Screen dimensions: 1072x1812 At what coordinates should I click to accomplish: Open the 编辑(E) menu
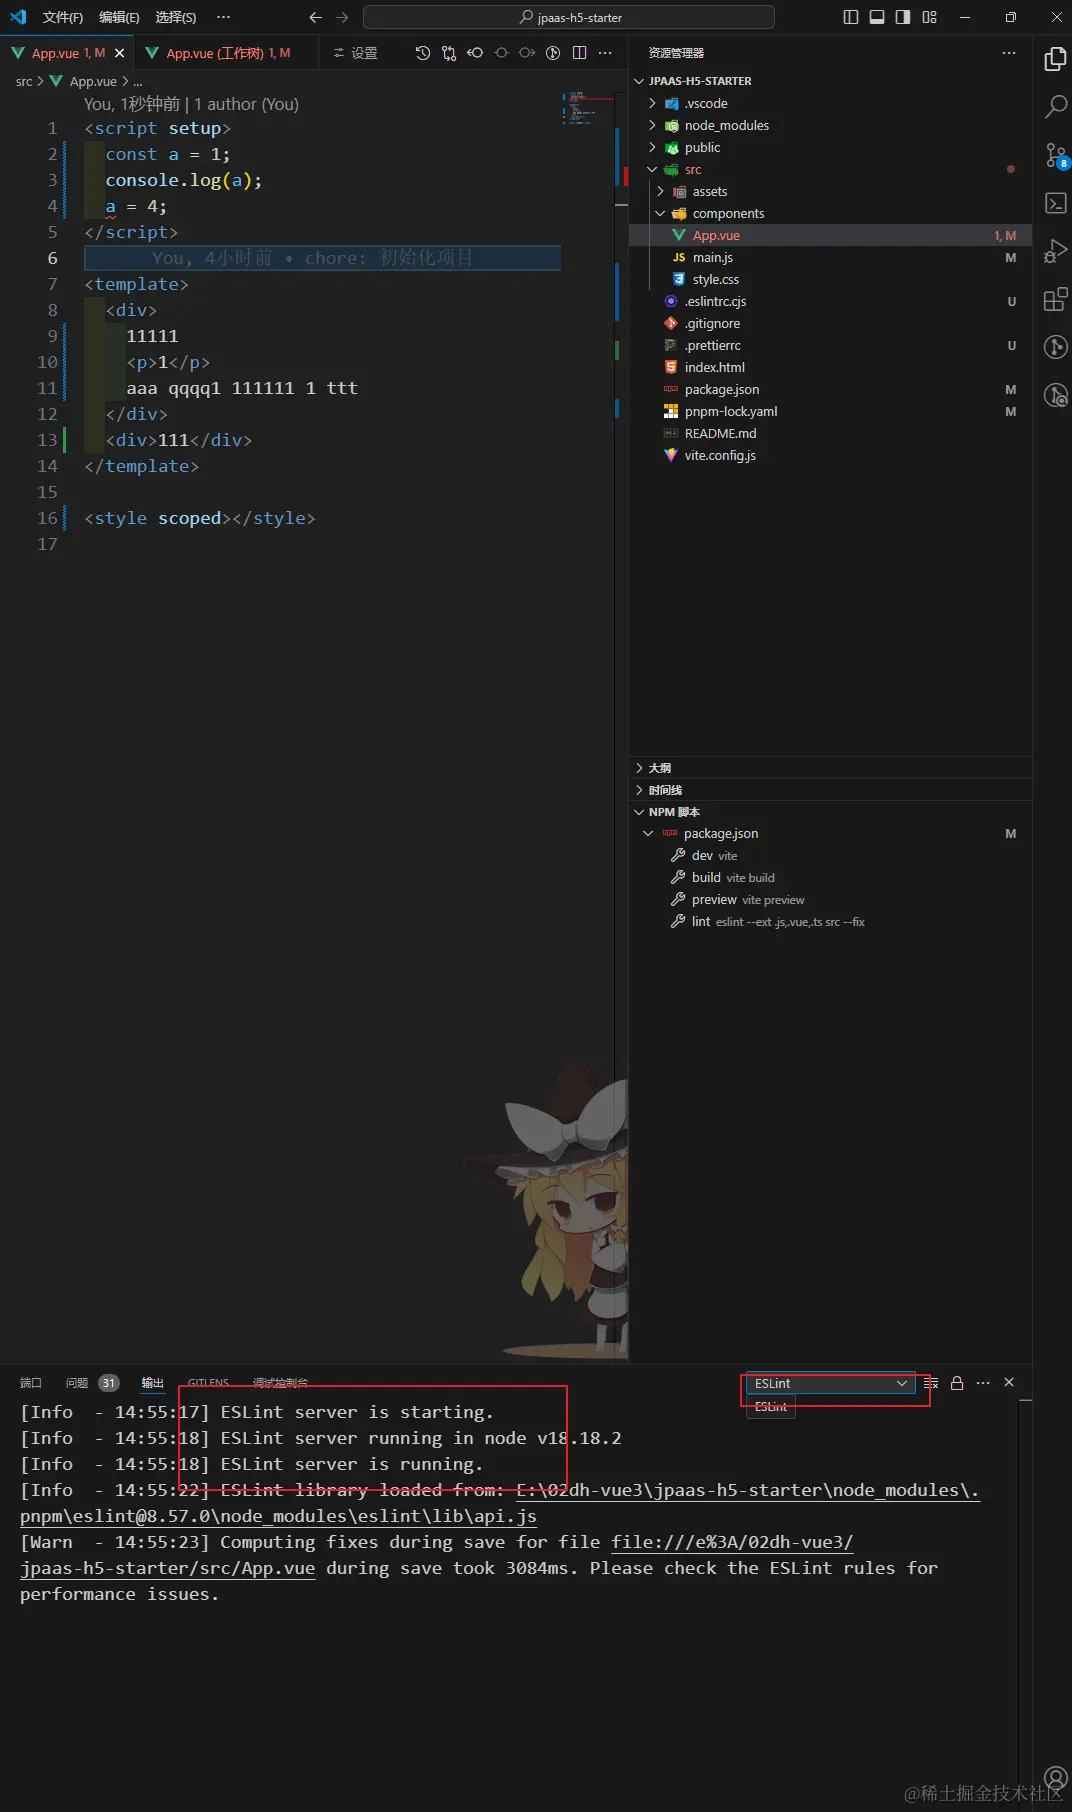coord(119,17)
